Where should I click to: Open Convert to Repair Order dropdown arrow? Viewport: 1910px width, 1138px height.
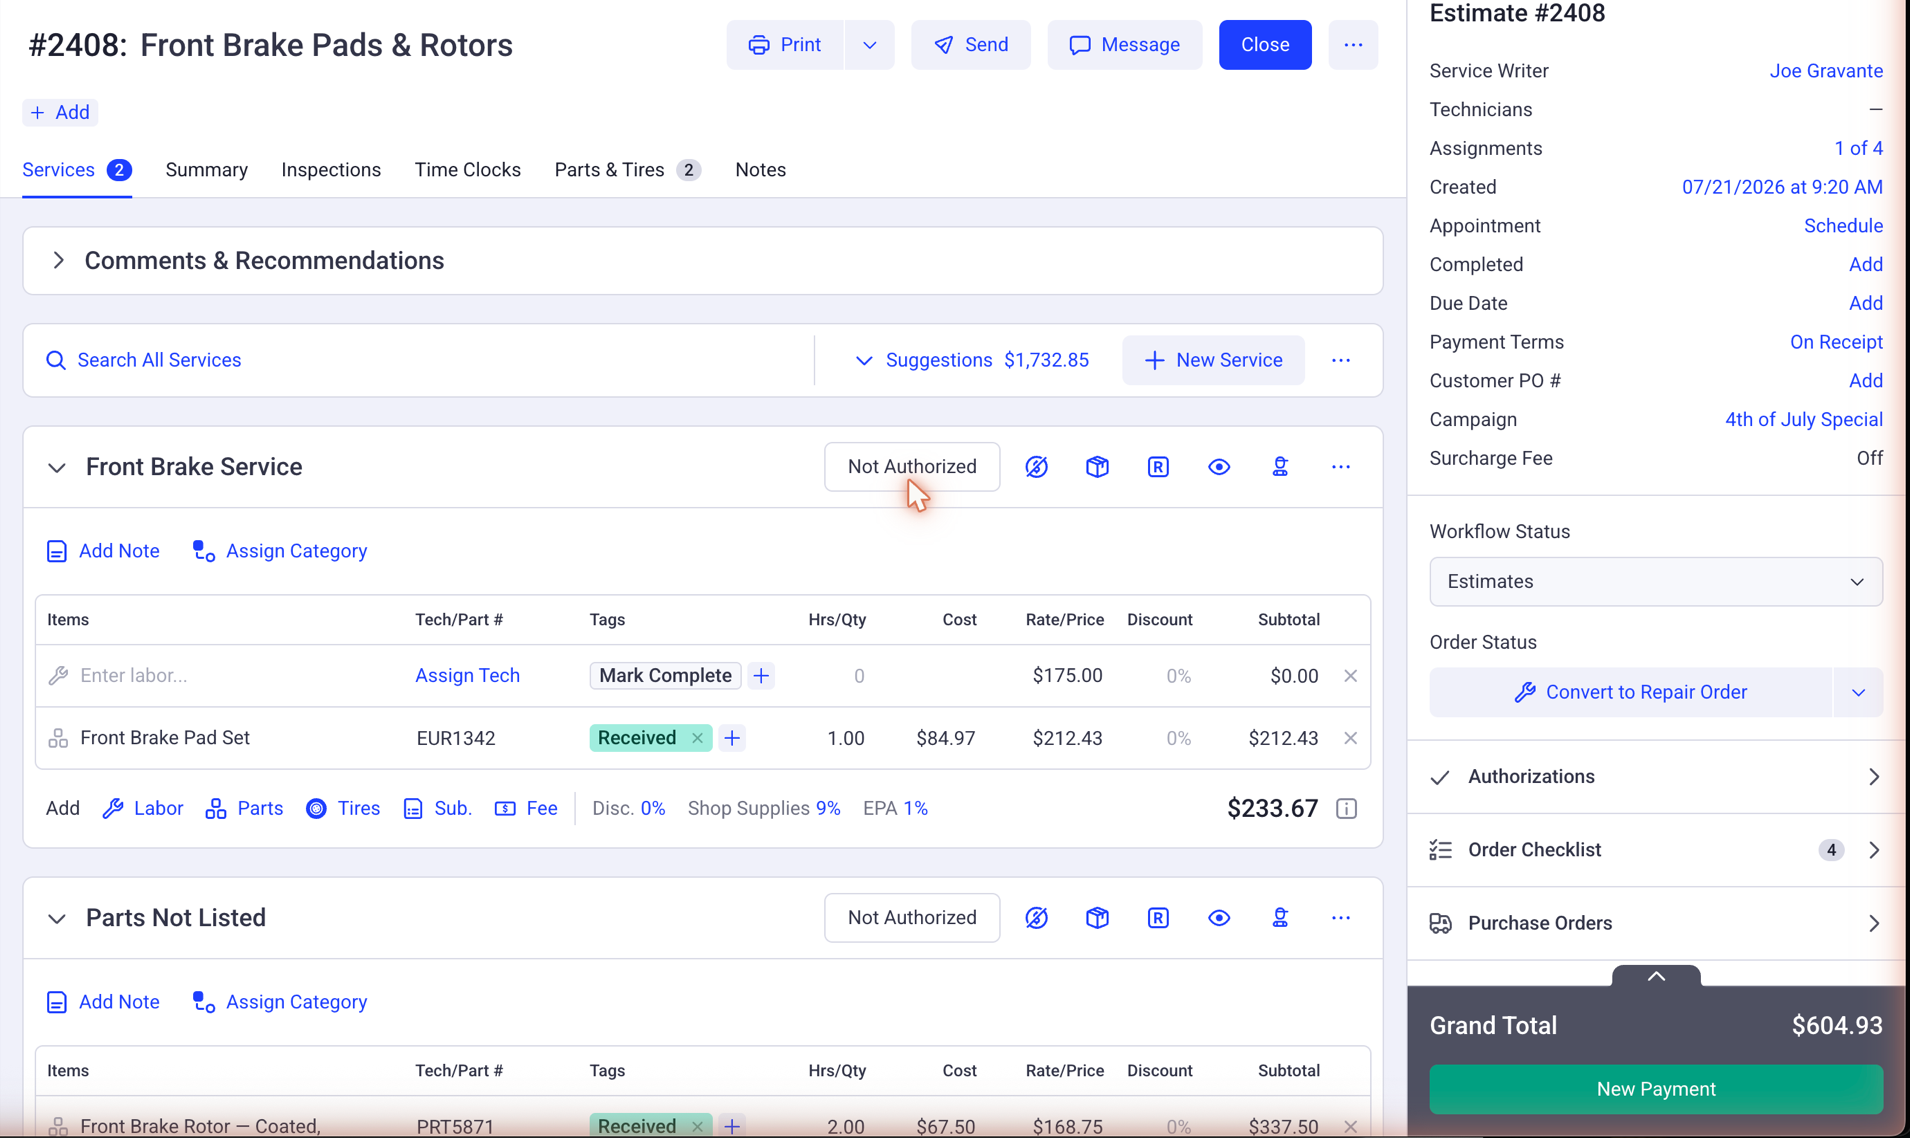click(1858, 692)
